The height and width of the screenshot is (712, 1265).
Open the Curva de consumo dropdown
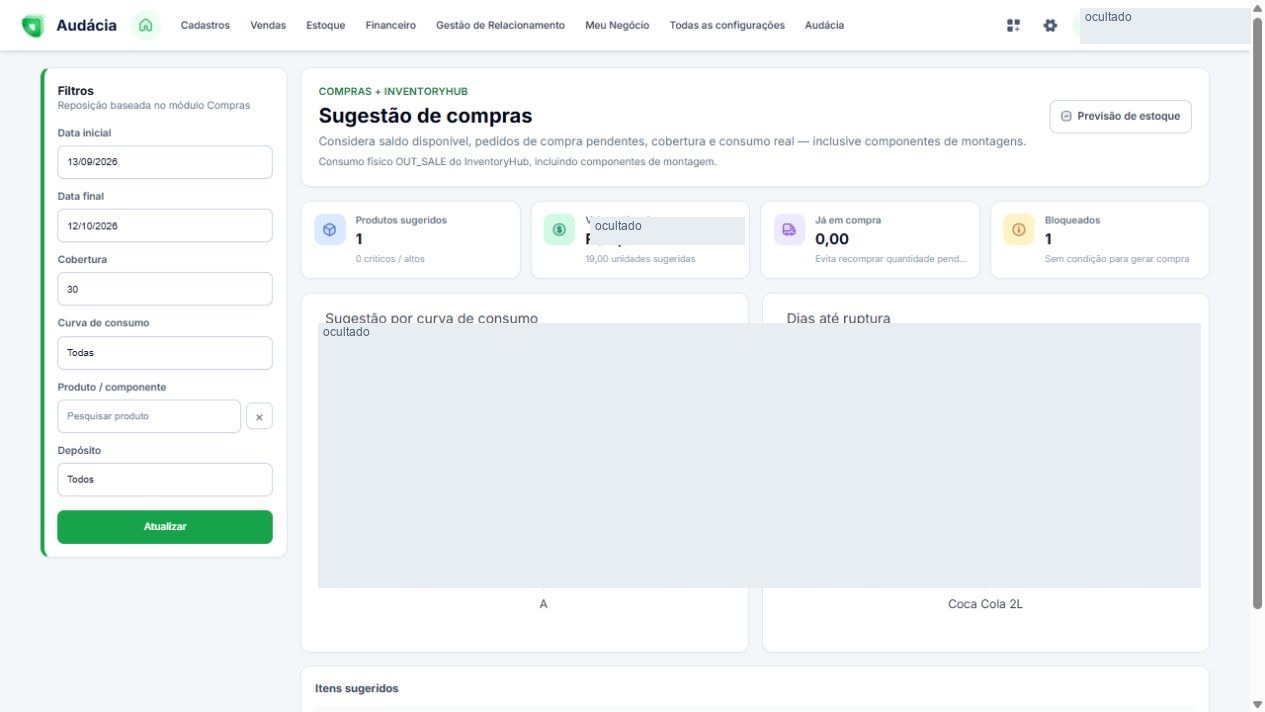165,353
